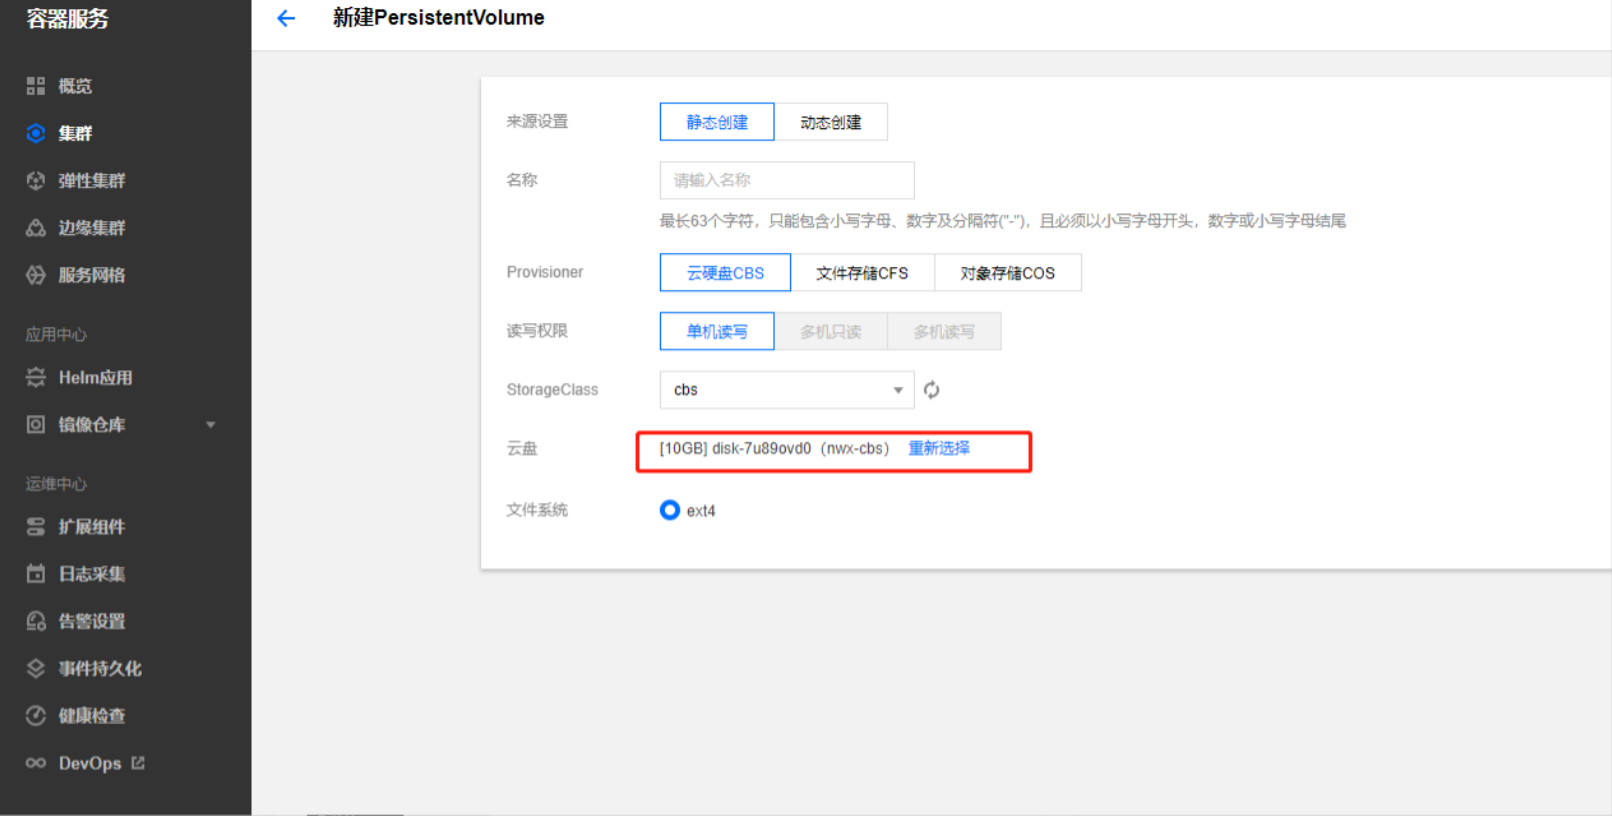Select the ext4 filesystem radio button
This screenshot has height=816, width=1612.
[x=670, y=510]
